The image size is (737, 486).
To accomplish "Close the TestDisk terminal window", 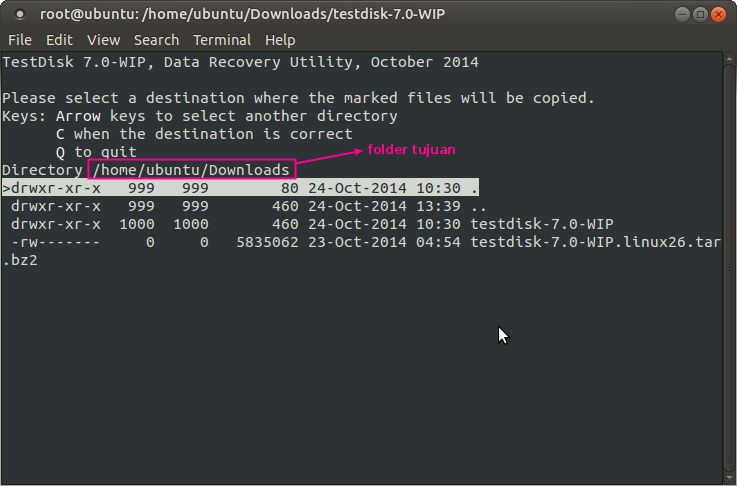I will click(719, 15).
